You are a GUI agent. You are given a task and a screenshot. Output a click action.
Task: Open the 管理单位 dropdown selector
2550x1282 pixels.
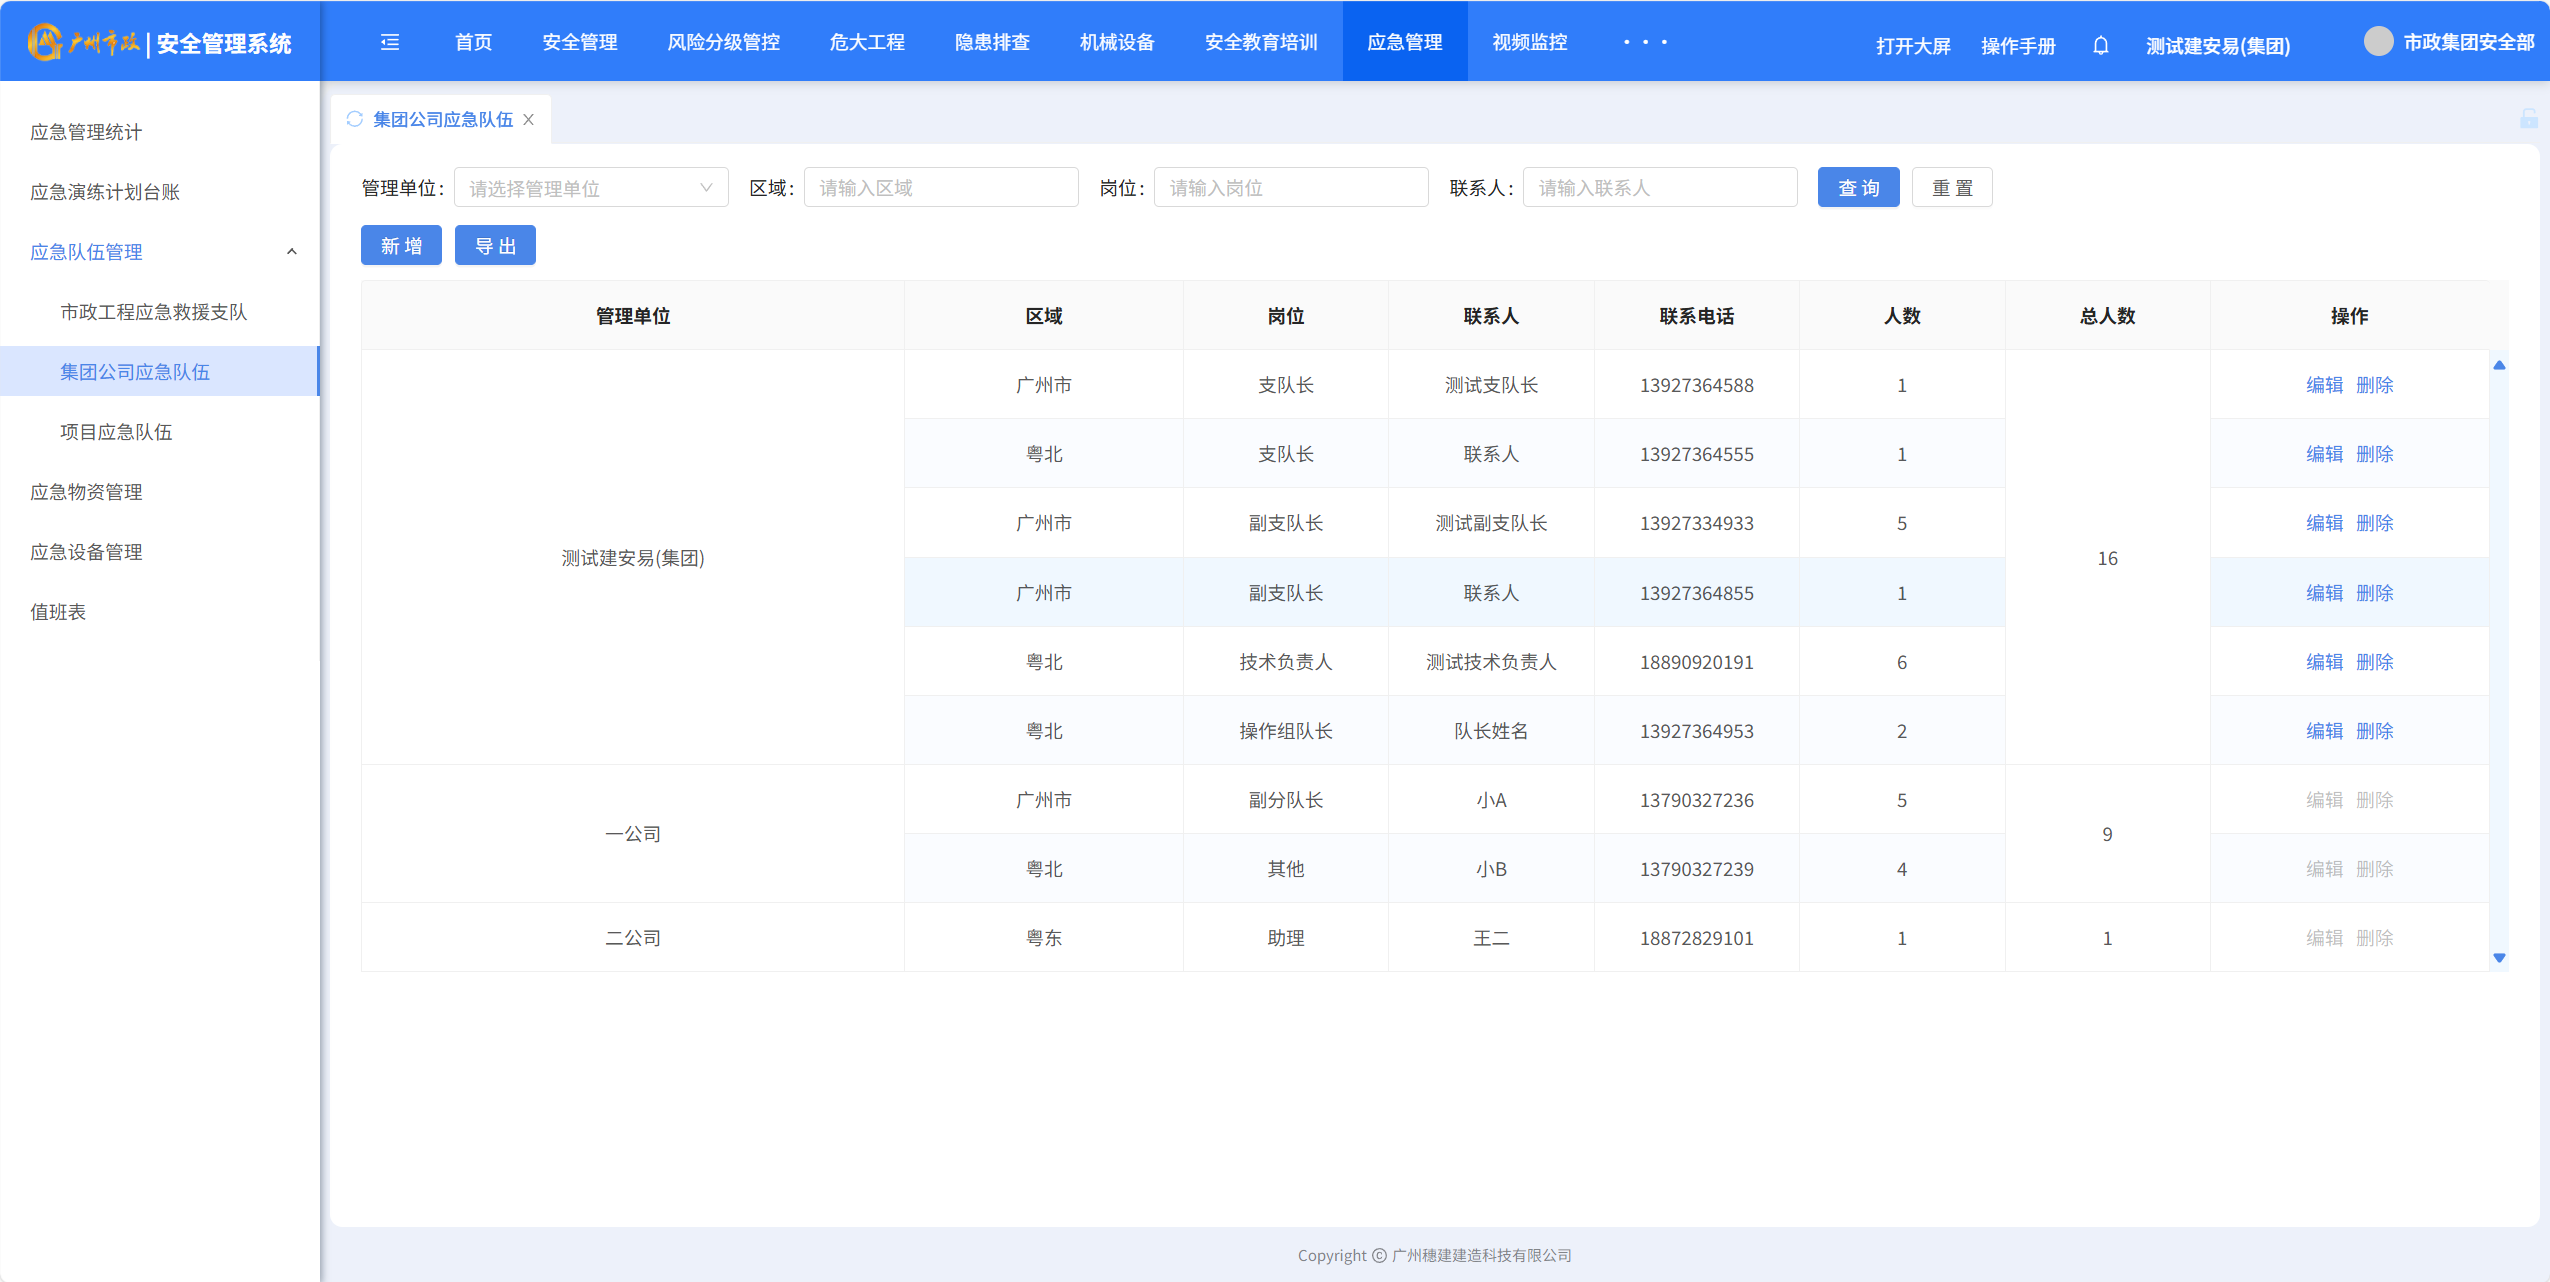[x=590, y=188]
